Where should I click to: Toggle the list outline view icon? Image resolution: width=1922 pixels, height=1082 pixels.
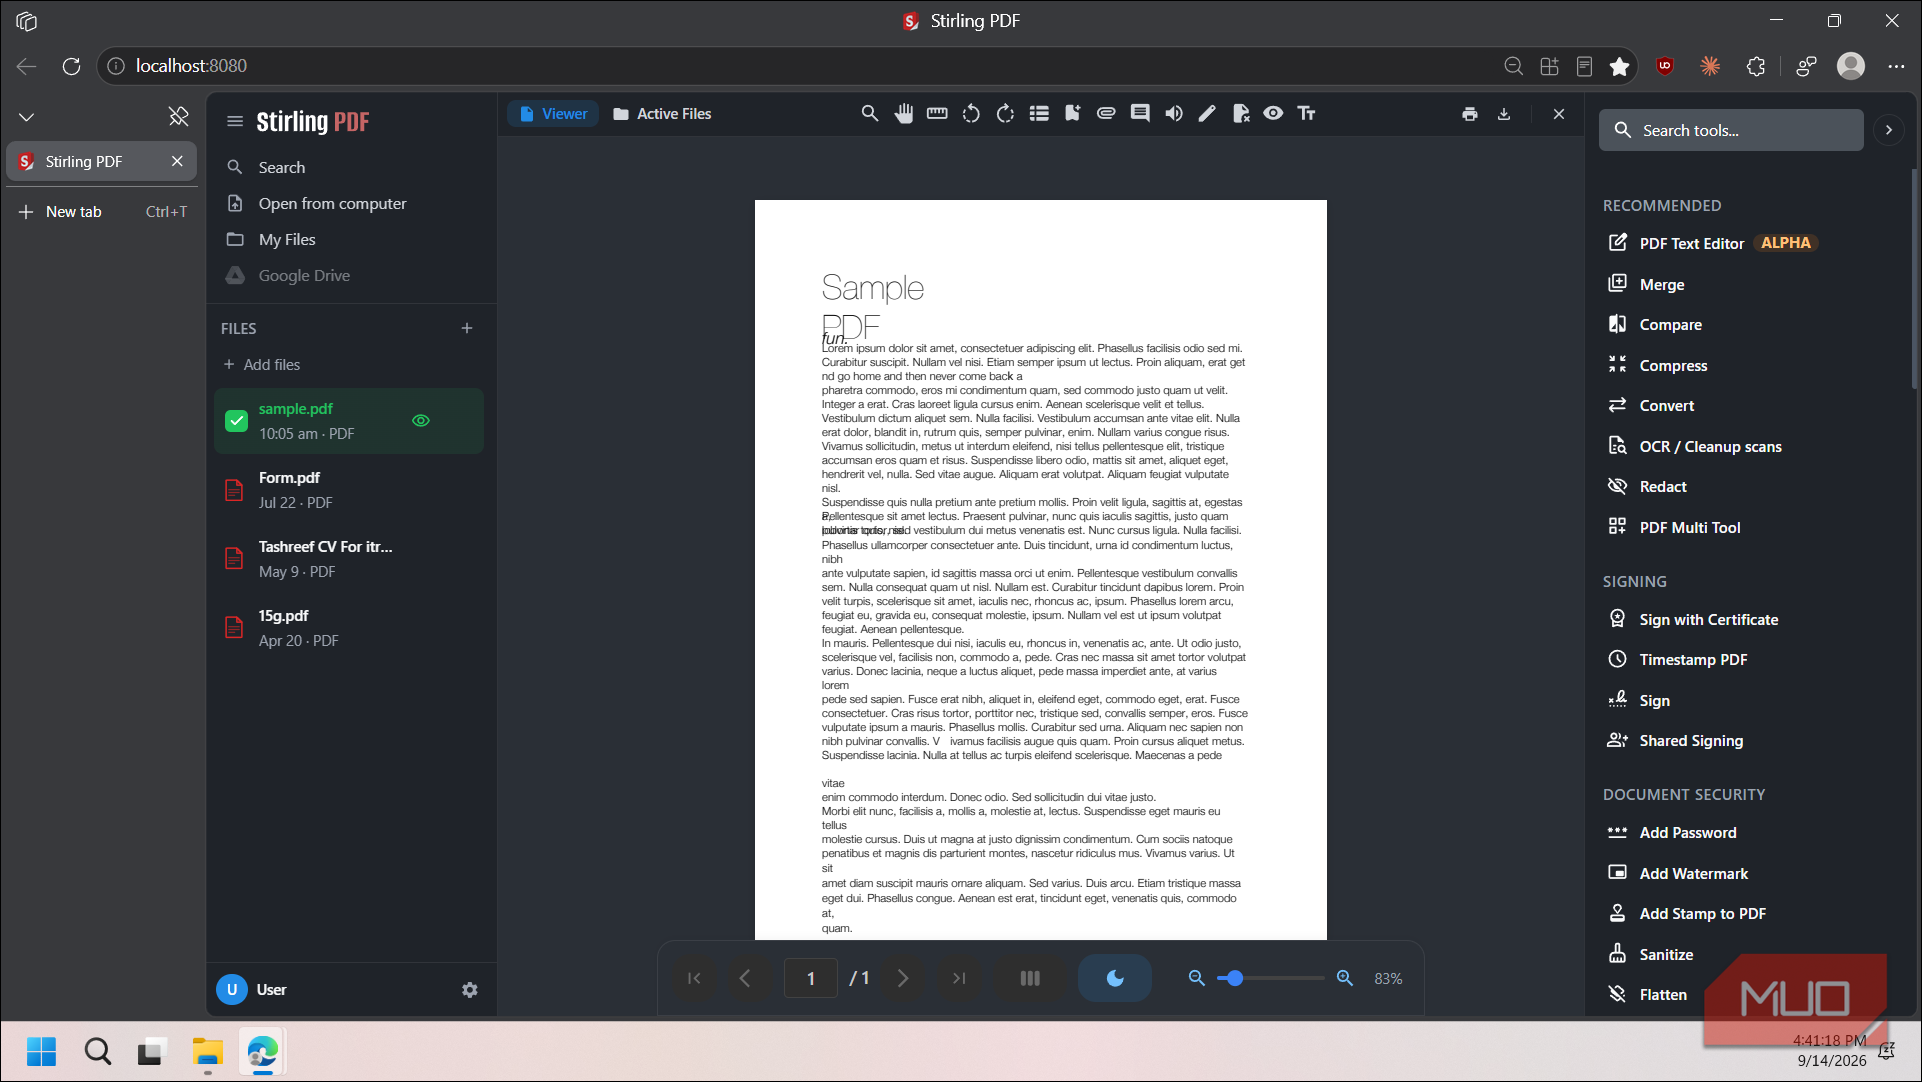click(x=1039, y=114)
